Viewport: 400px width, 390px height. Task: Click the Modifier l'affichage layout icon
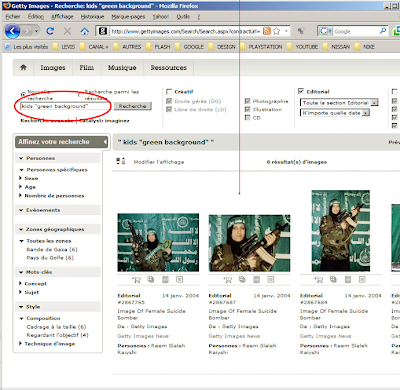[x=121, y=161]
